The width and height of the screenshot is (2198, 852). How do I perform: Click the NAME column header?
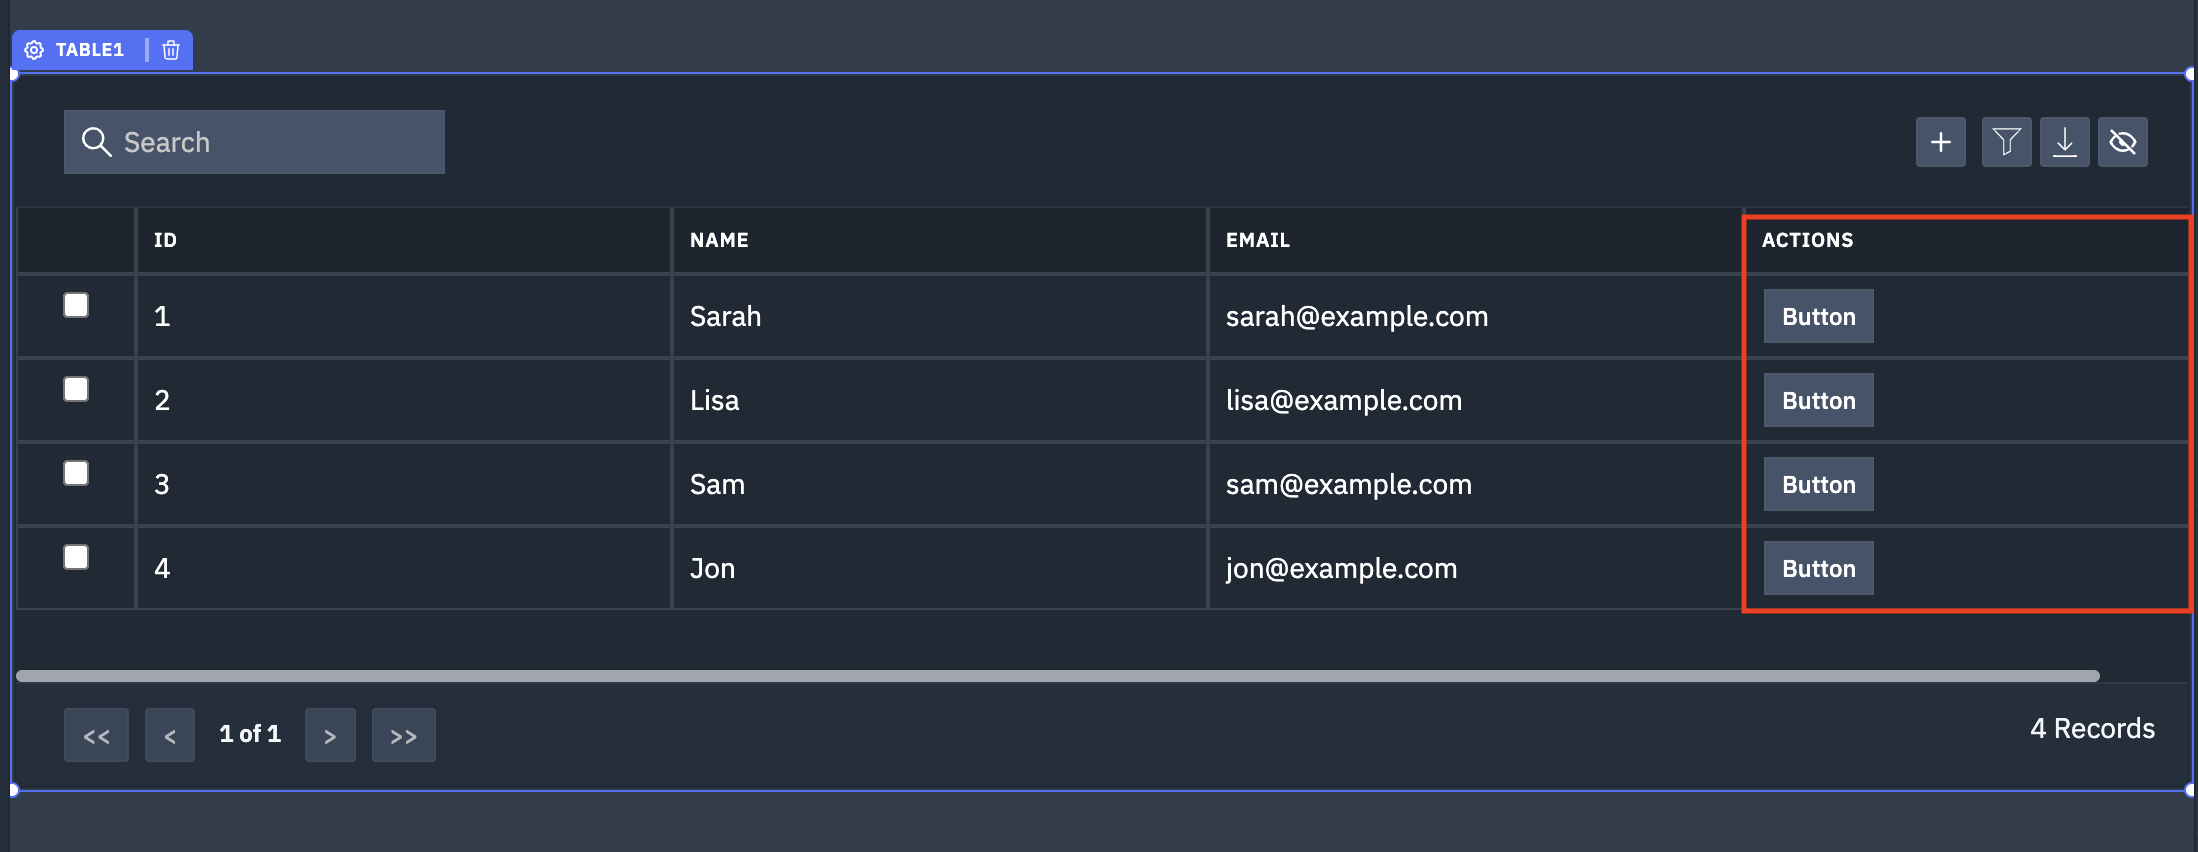click(x=719, y=240)
